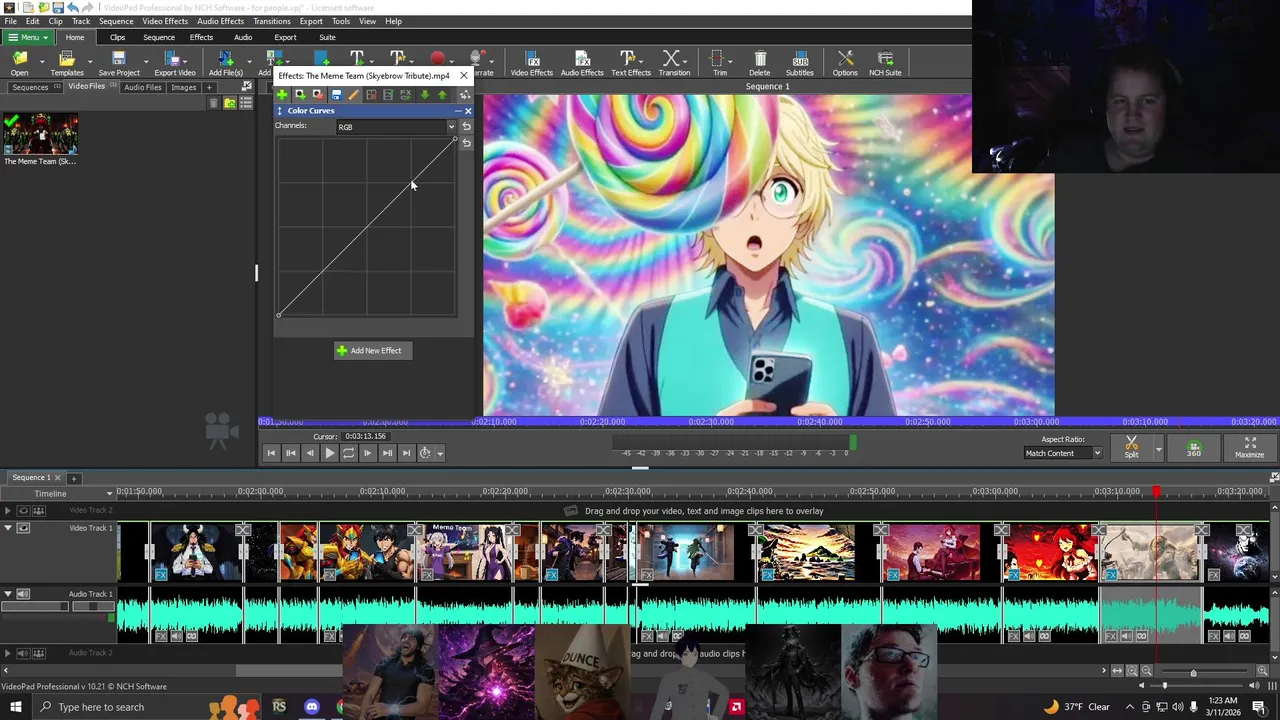Screen dimensions: 1280x720
Task: Mute Audio Track 1 speaker toggle
Action: tap(23, 594)
